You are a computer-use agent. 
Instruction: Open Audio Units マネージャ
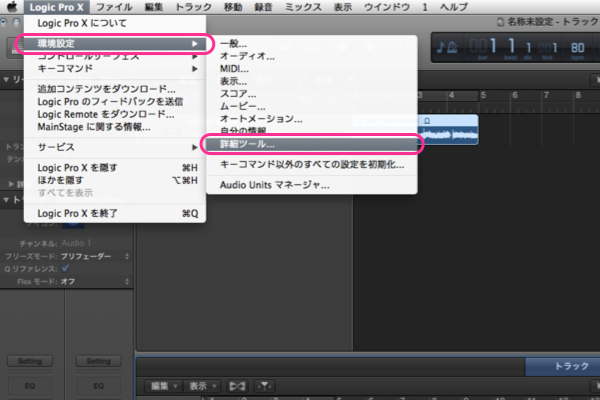pos(311,185)
